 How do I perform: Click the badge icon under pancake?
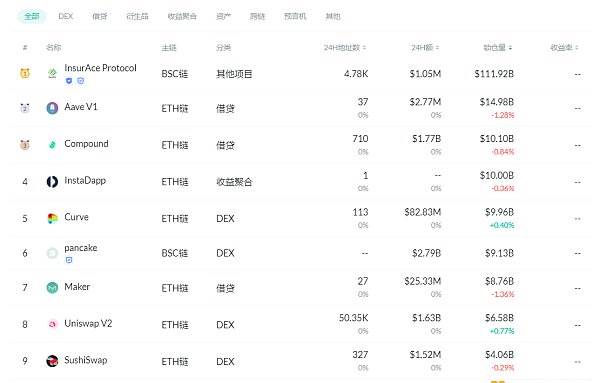(x=69, y=260)
